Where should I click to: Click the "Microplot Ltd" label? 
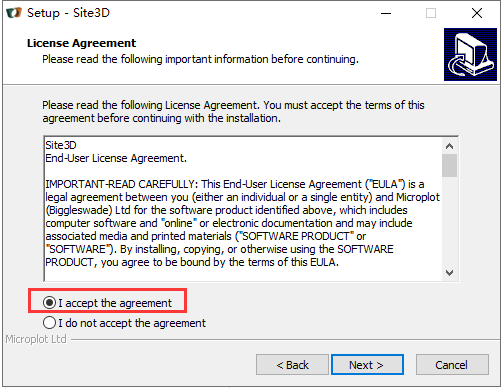coord(36,339)
